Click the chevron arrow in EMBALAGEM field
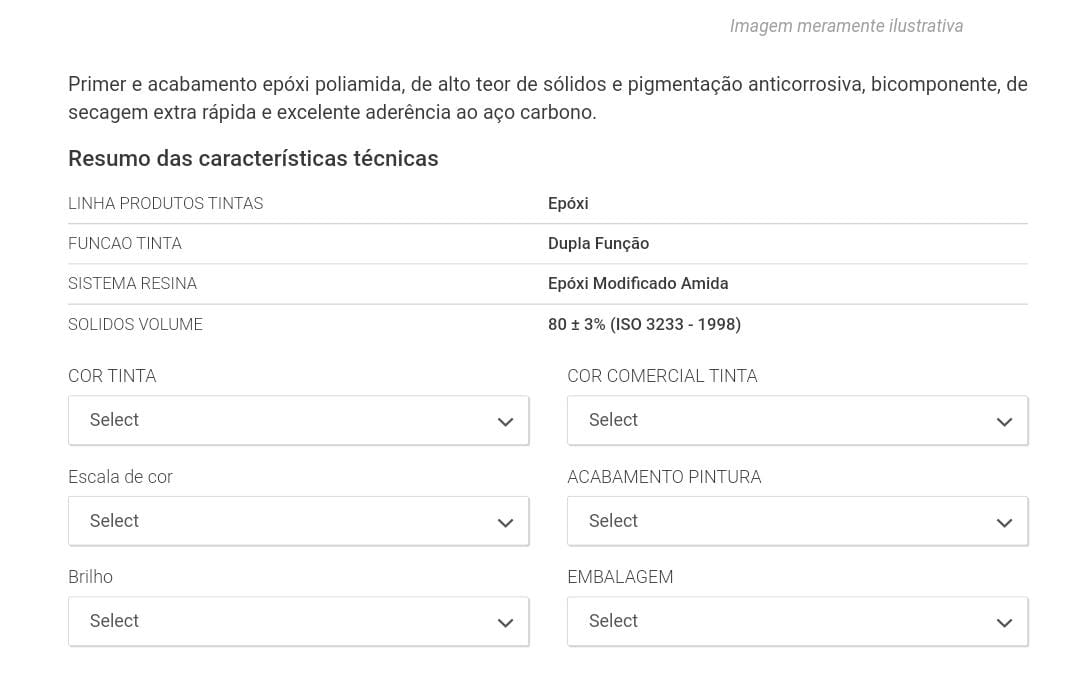1080x677 pixels. [x=1004, y=623]
